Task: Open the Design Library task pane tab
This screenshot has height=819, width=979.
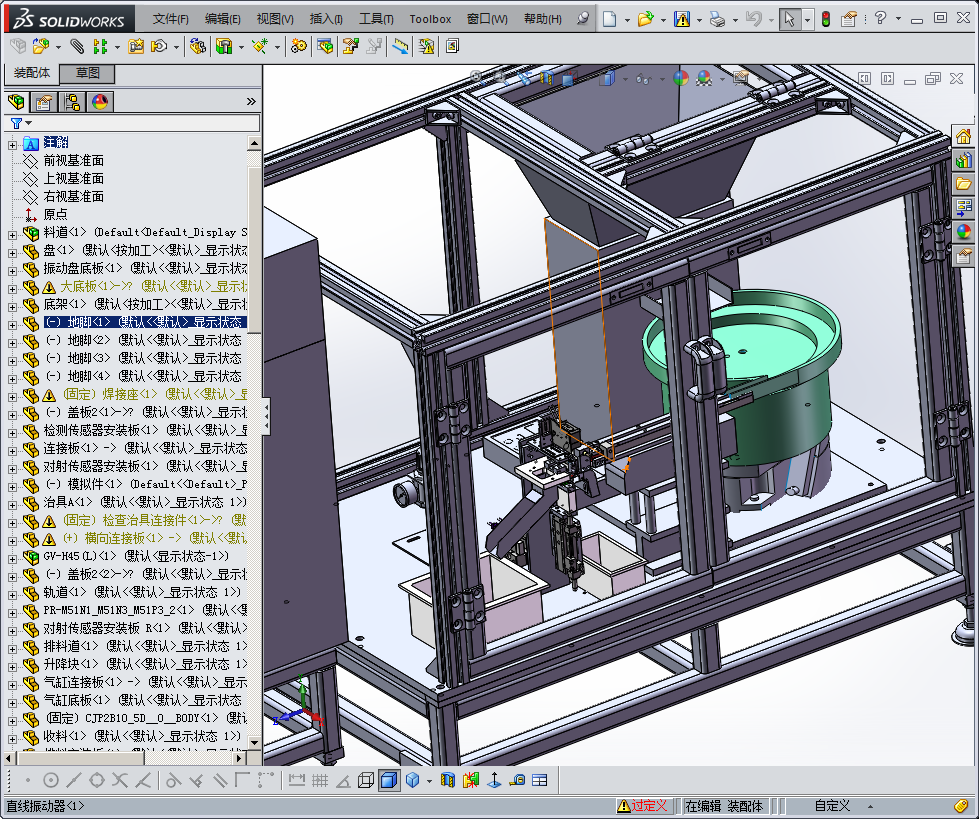Action: 964,160
